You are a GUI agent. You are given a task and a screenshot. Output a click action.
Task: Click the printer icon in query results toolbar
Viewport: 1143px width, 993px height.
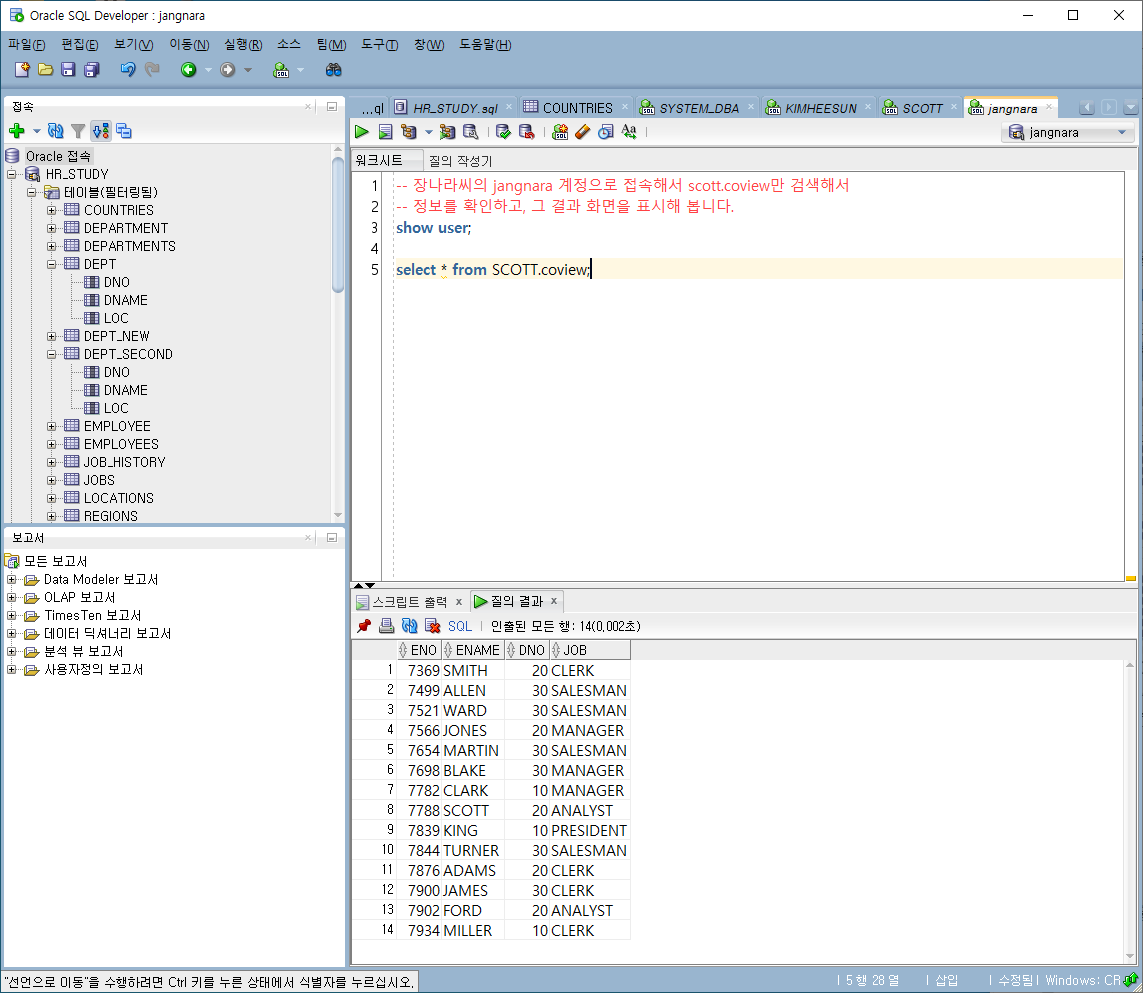pyautogui.click(x=386, y=626)
